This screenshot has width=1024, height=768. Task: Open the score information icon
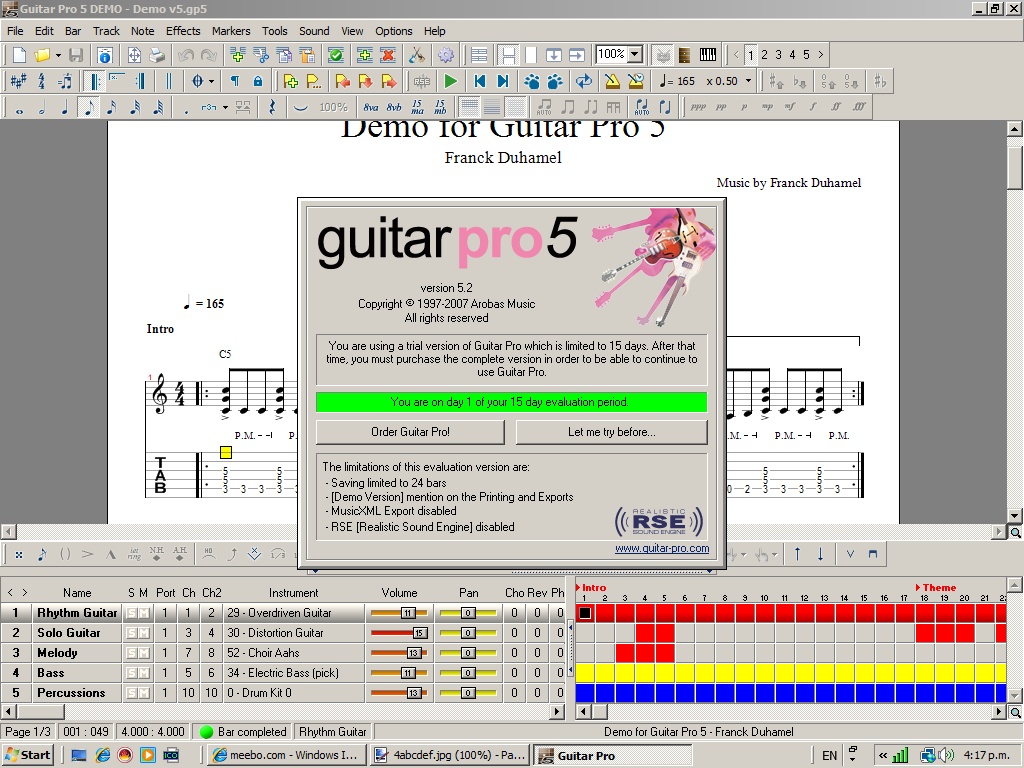point(105,56)
